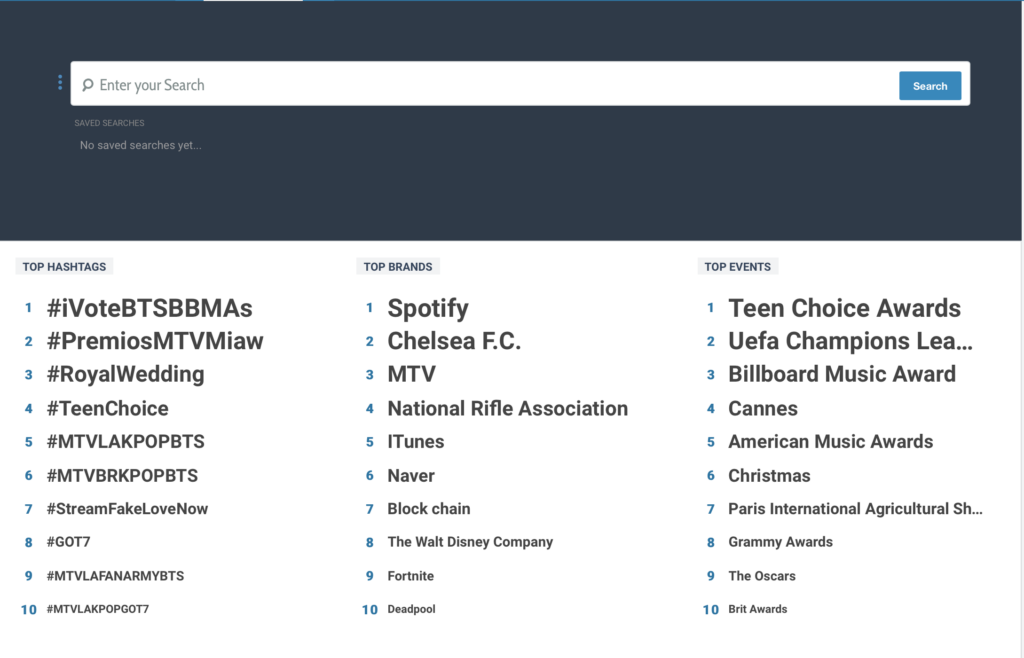
Task: Click the magnifier icon in search bar
Action: point(88,86)
